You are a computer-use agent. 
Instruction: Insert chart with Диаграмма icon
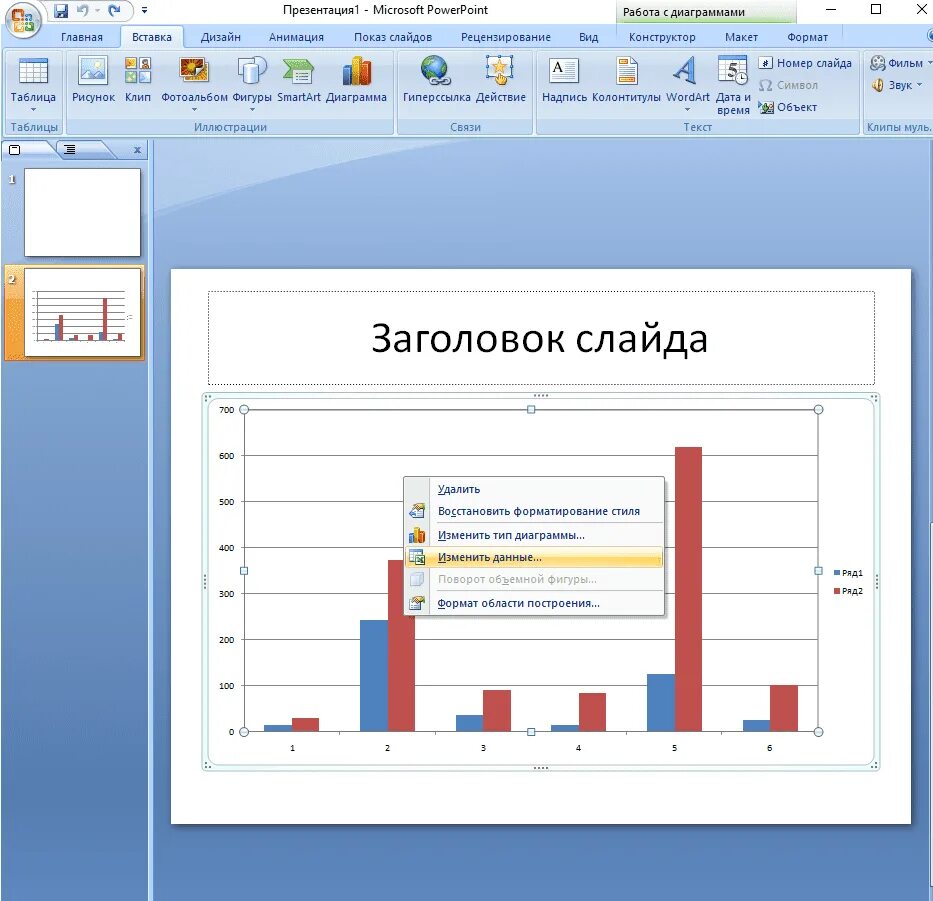(356, 80)
